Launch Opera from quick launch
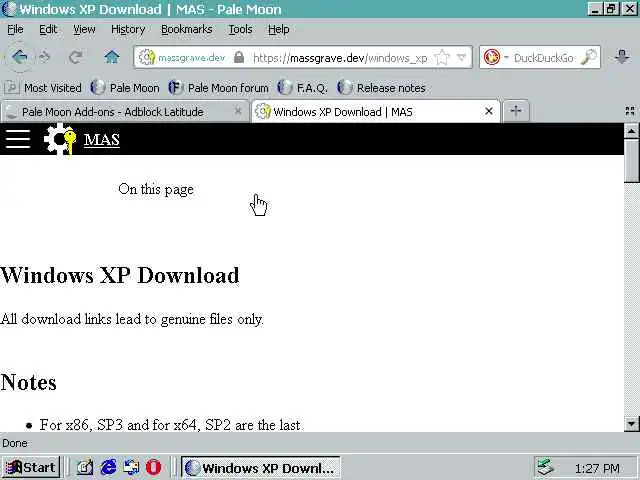640x480 pixels. click(153, 467)
